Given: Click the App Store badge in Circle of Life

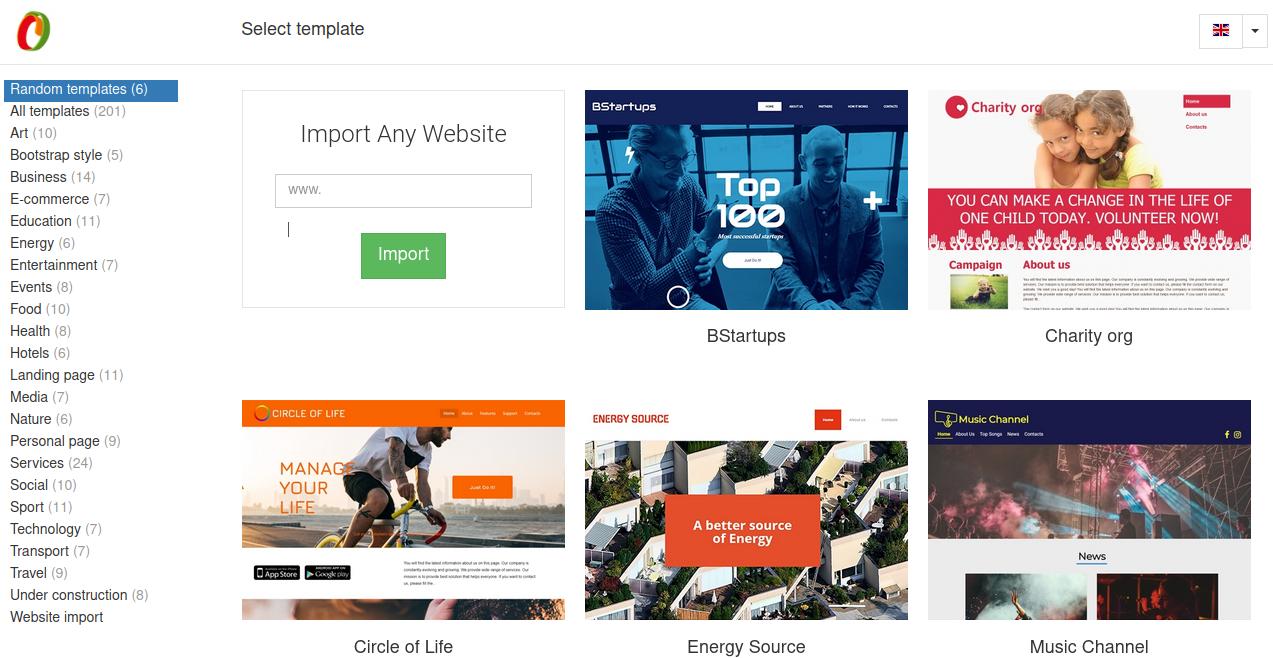Looking at the screenshot, I should [x=277, y=573].
